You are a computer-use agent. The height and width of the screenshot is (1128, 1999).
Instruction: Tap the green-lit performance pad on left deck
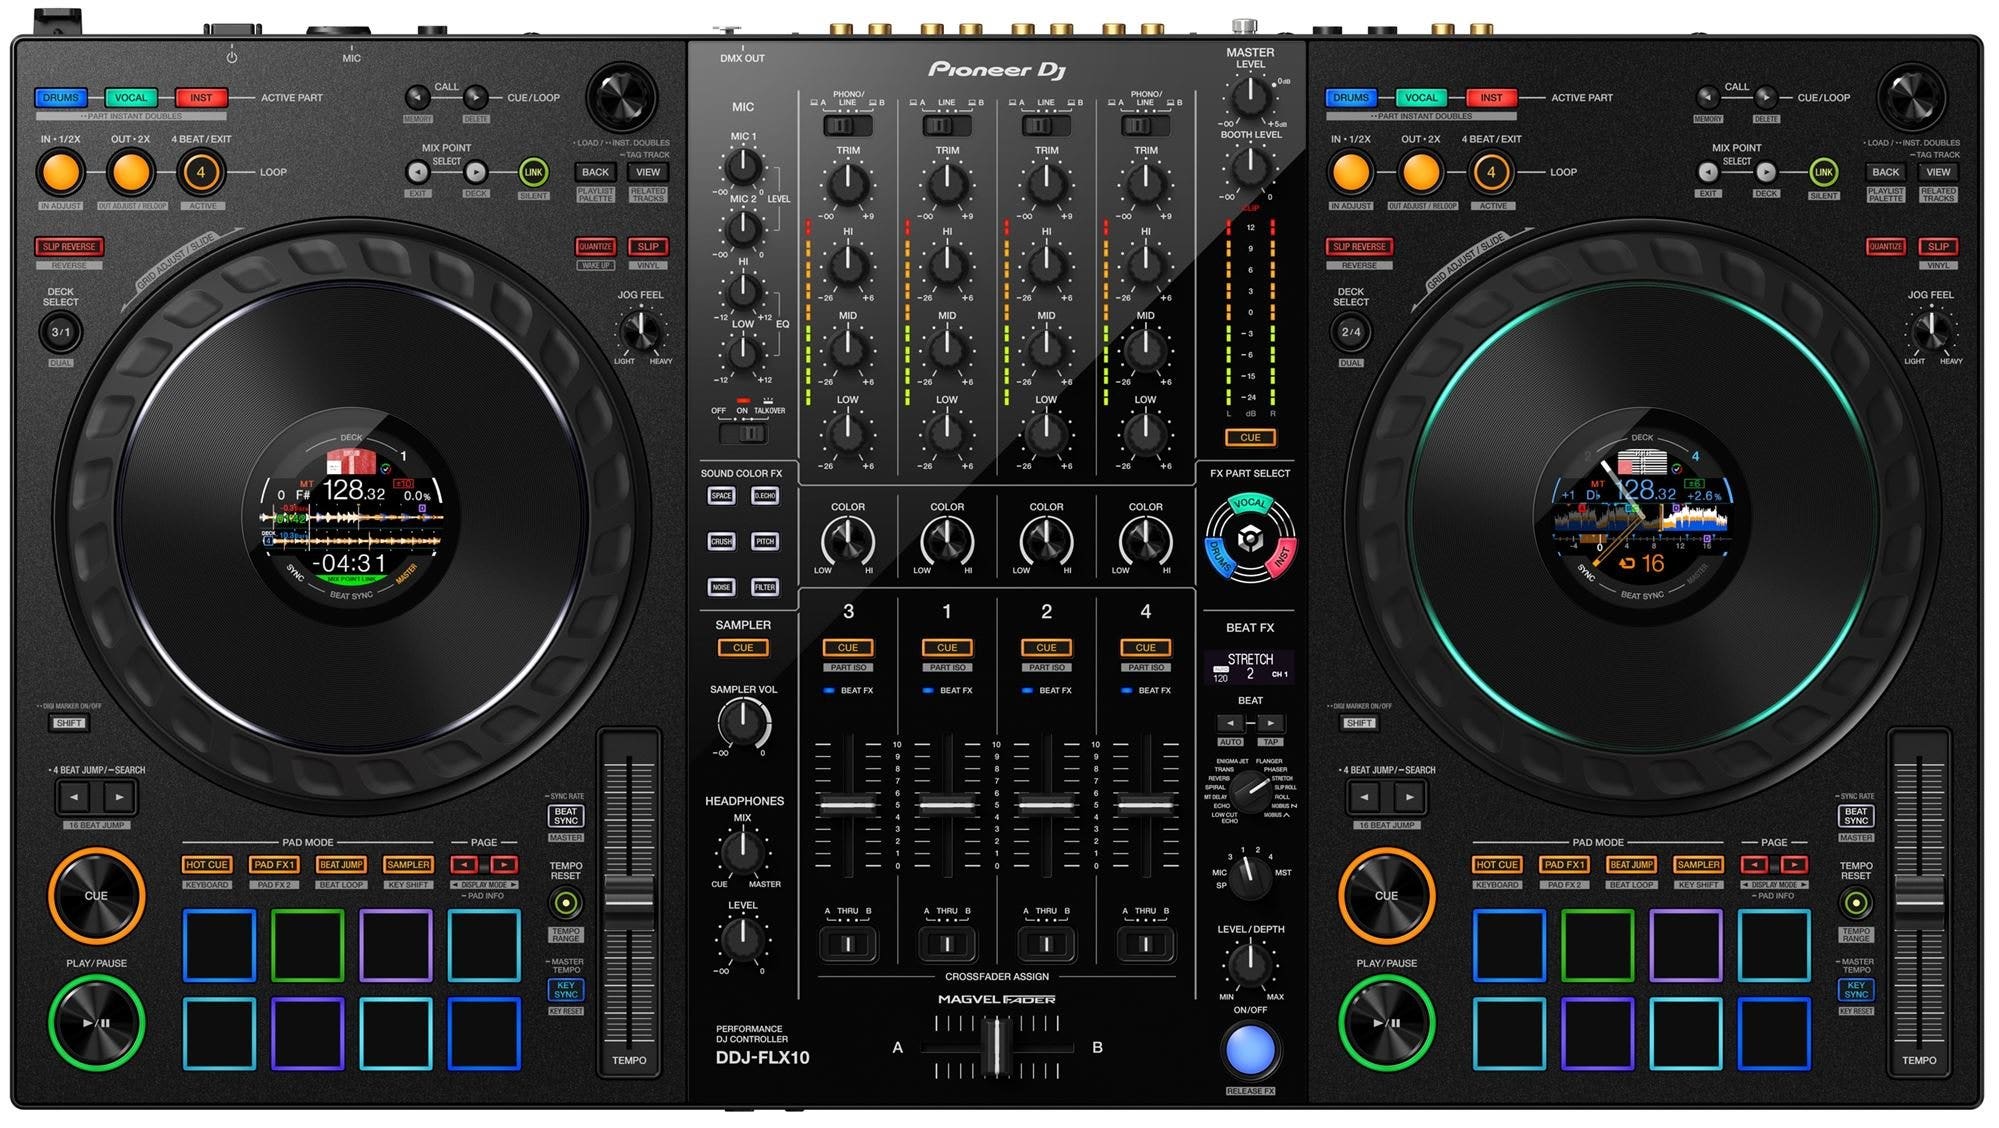pyautogui.click(x=307, y=945)
